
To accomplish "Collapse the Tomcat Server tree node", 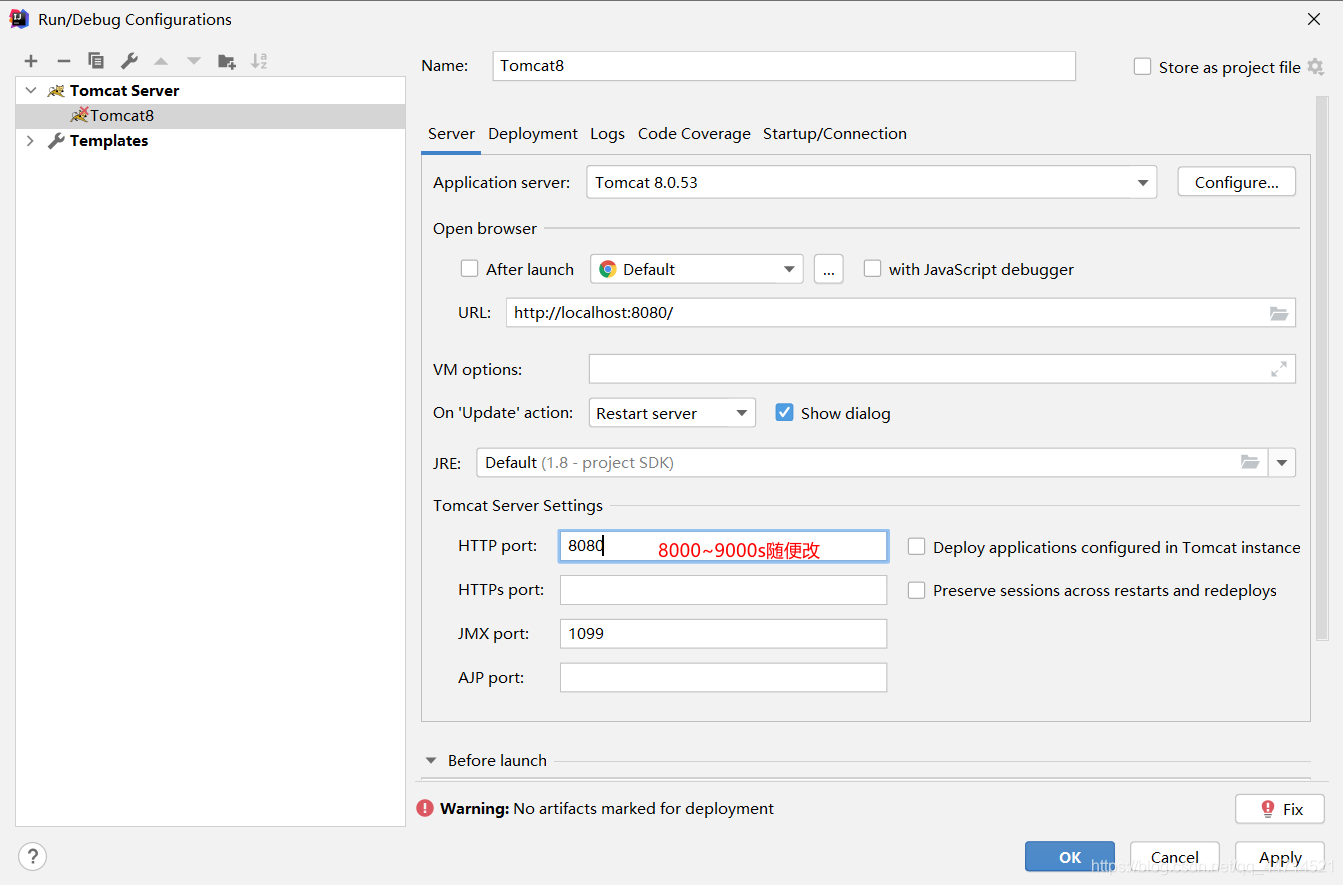I will [x=31, y=90].
